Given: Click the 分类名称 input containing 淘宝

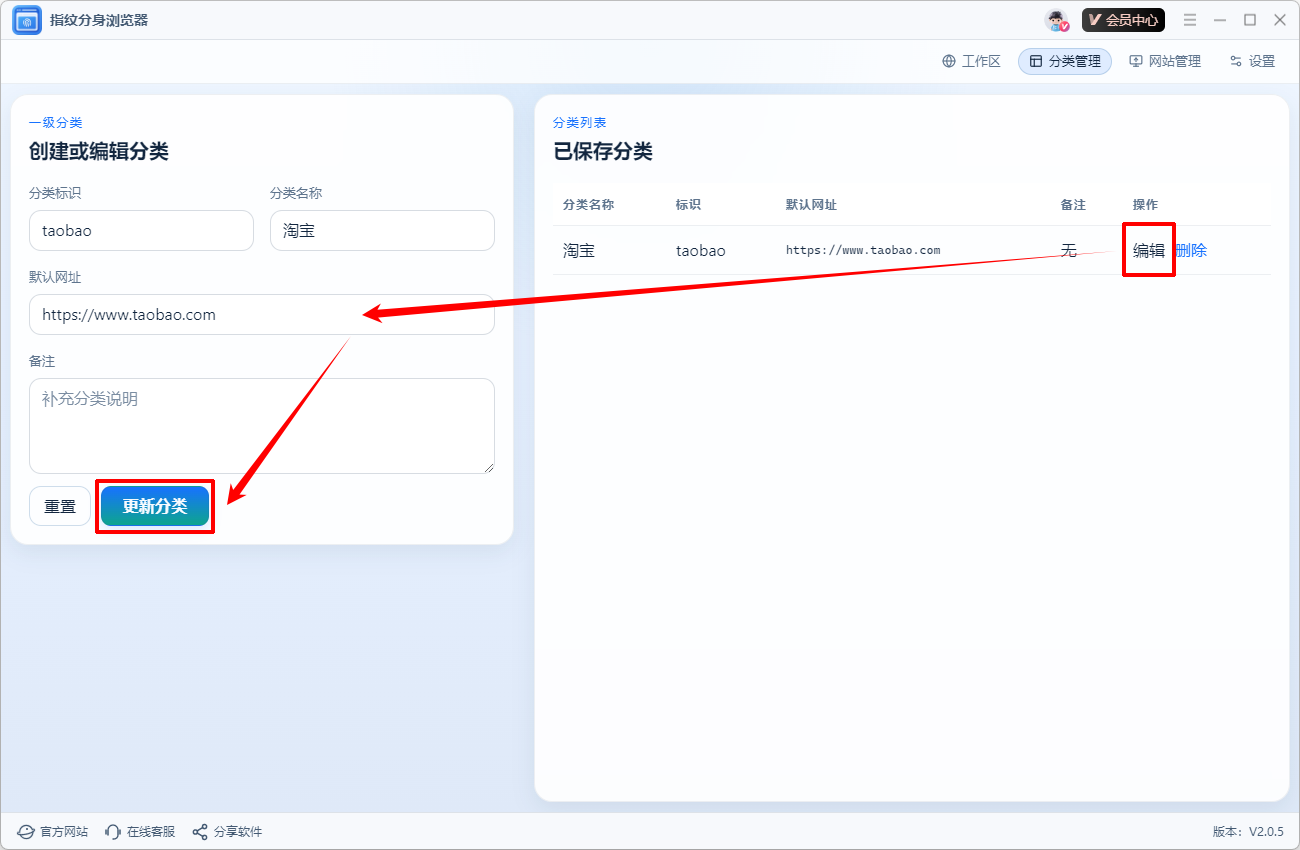Looking at the screenshot, I should pyautogui.click(x=382, y=230).
